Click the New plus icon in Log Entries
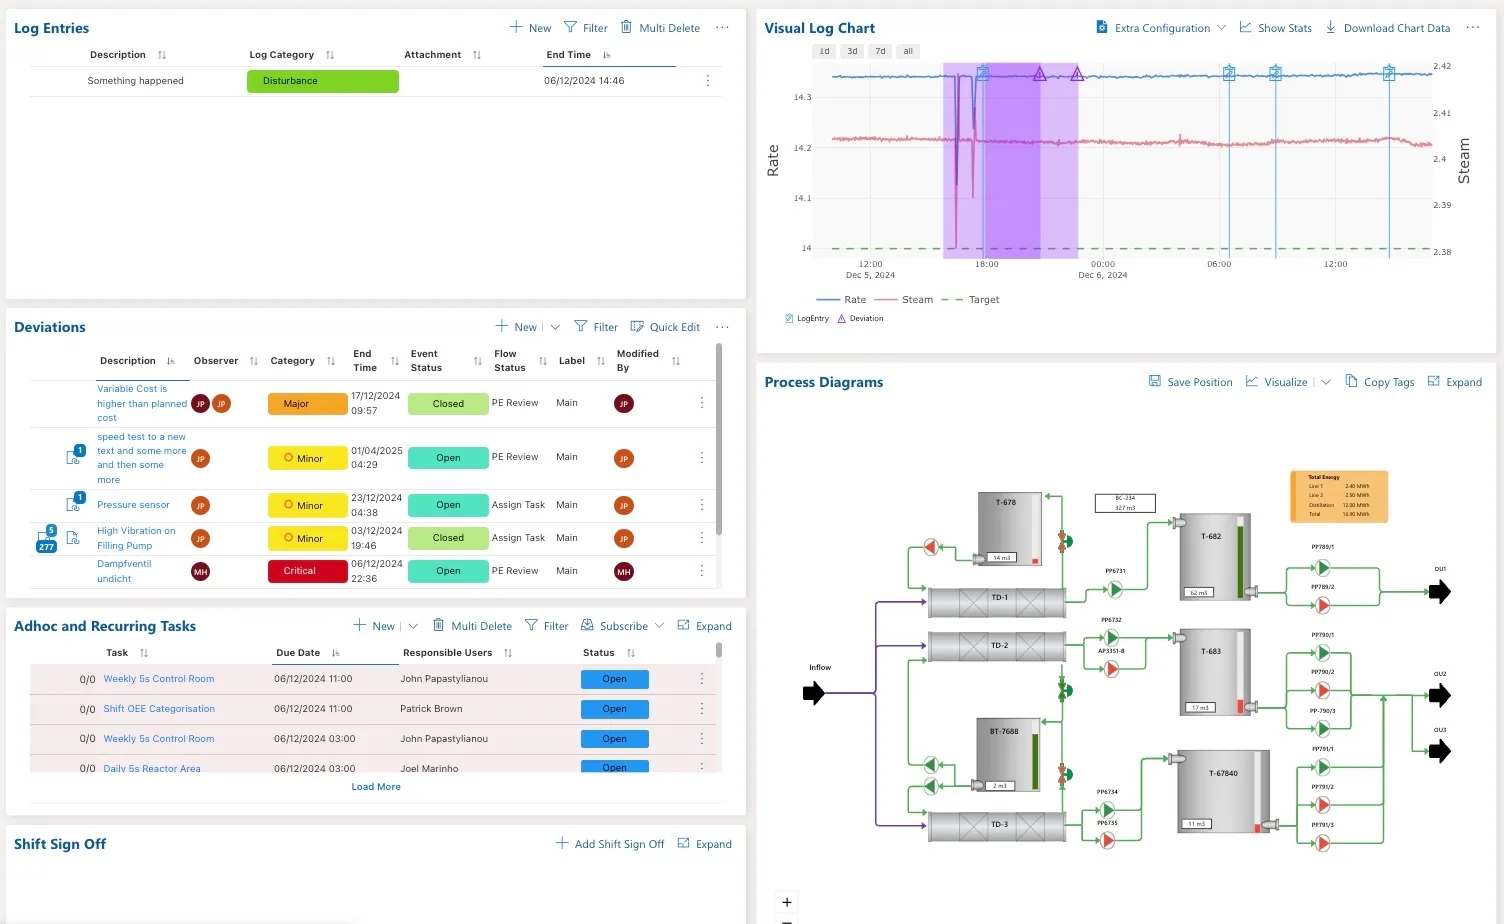The height and width of the screenshot is (924, 1504). [516, 28]
